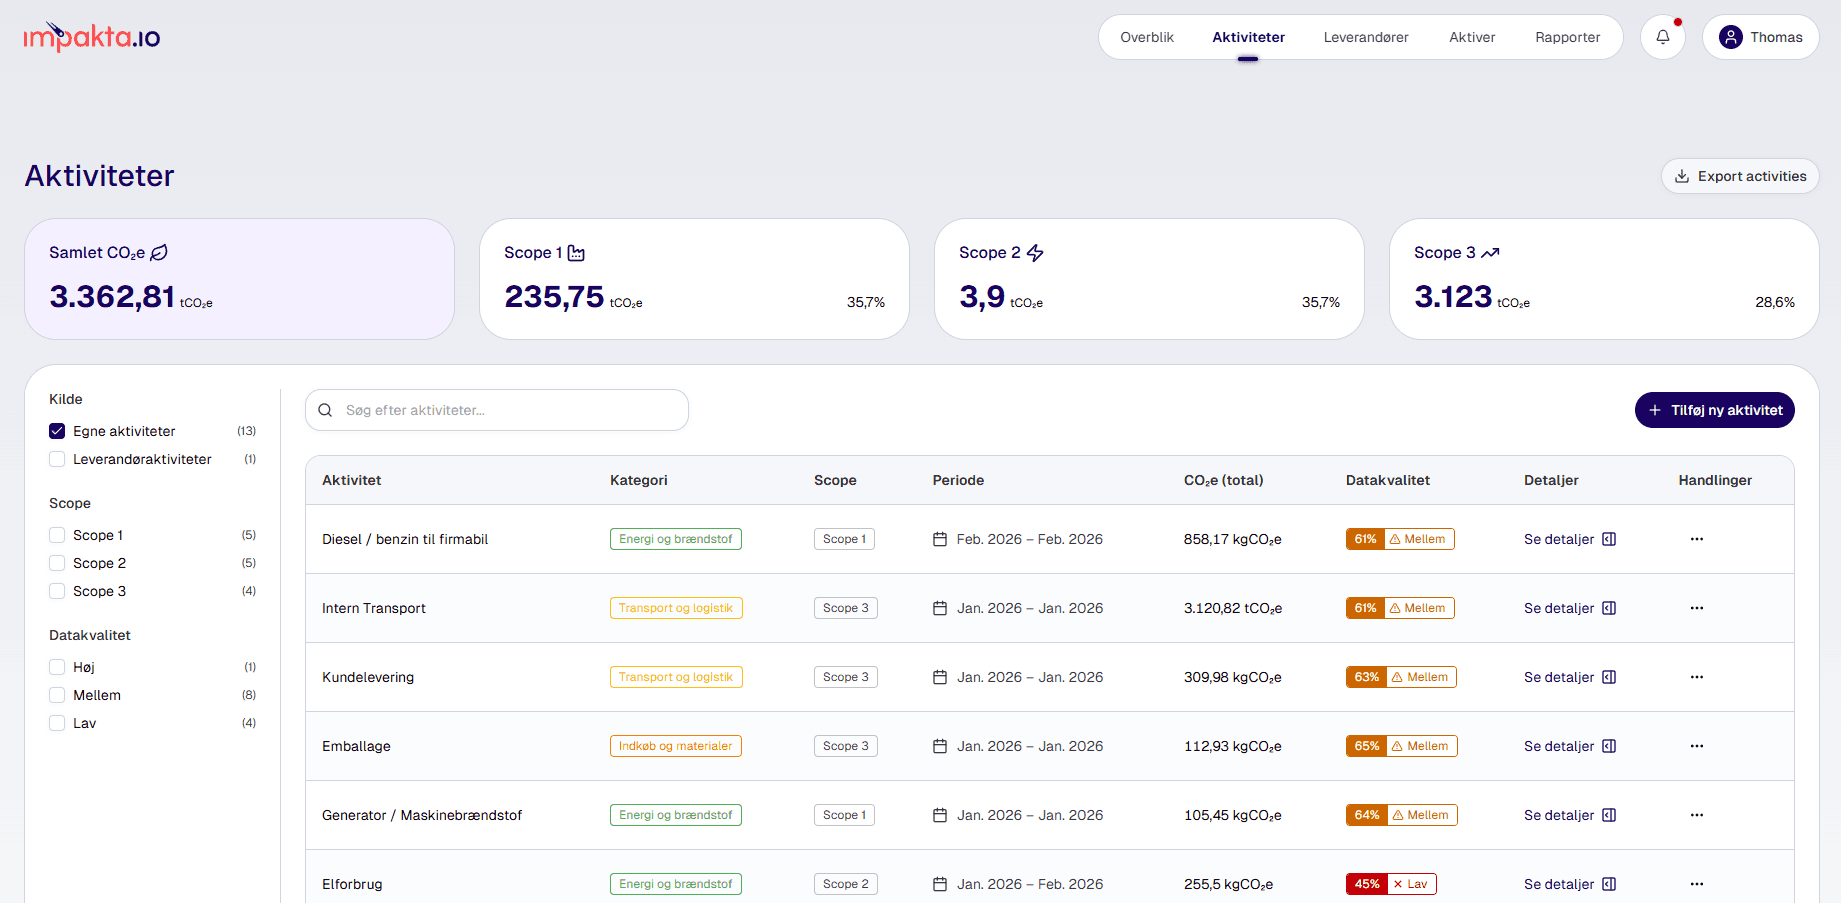Image resolution: width=1841 pixels, height=903 pixels.
Task: Click the magnifier icon in the search field
Action: click(325, 410)
